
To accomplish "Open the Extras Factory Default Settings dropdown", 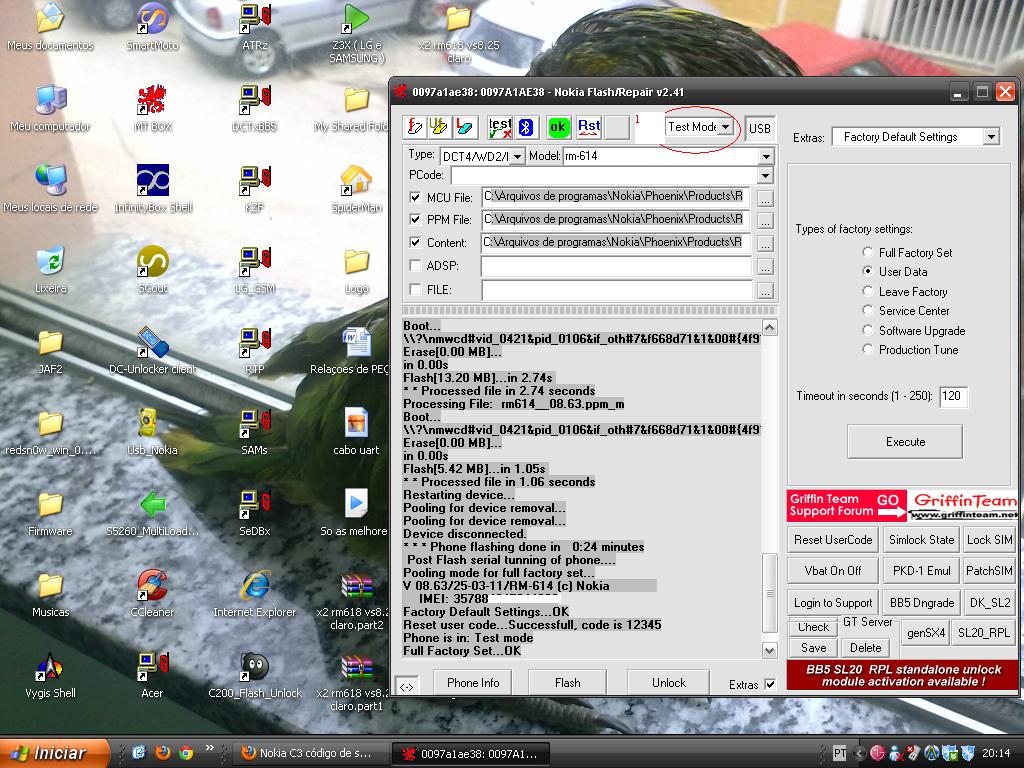I will click(x=992, y=137).
